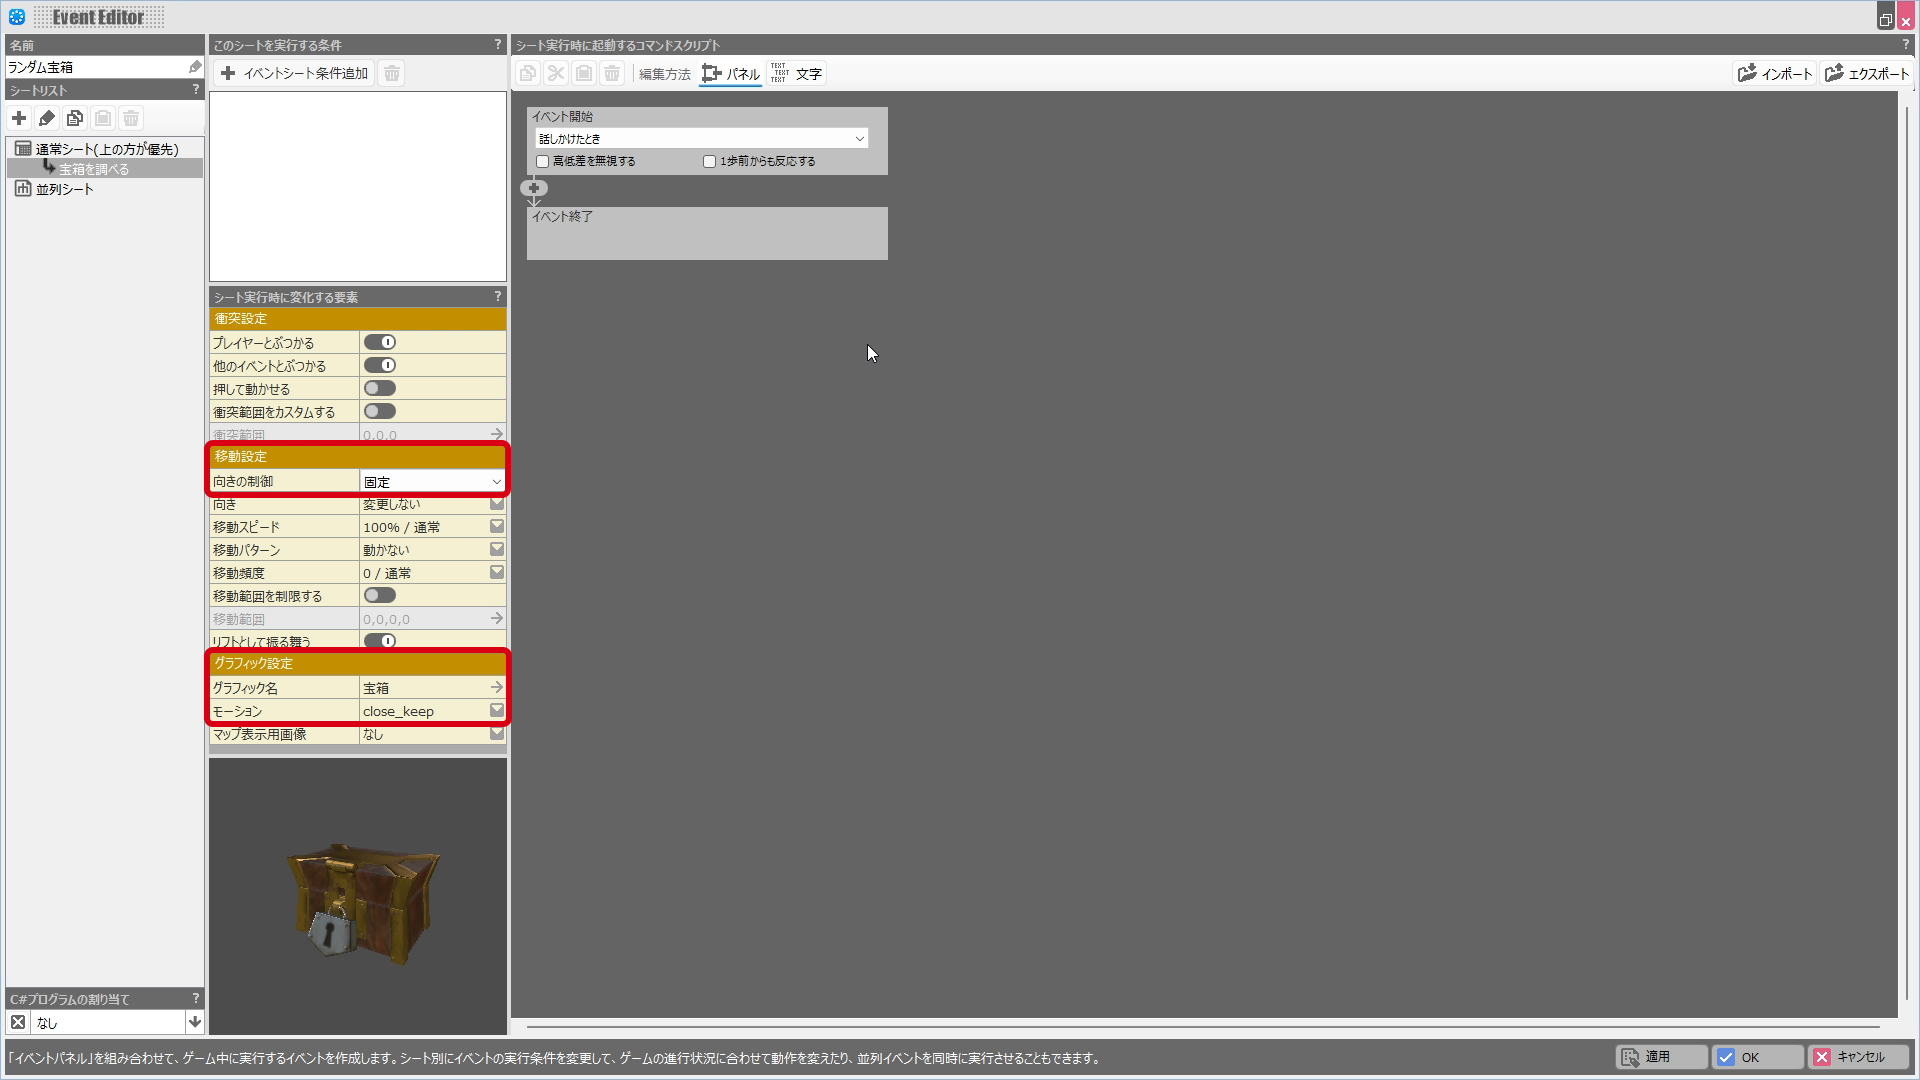The image size is (1920, 1080).
Task: Click ランダム宝箱 name input field
Action: 96,67
